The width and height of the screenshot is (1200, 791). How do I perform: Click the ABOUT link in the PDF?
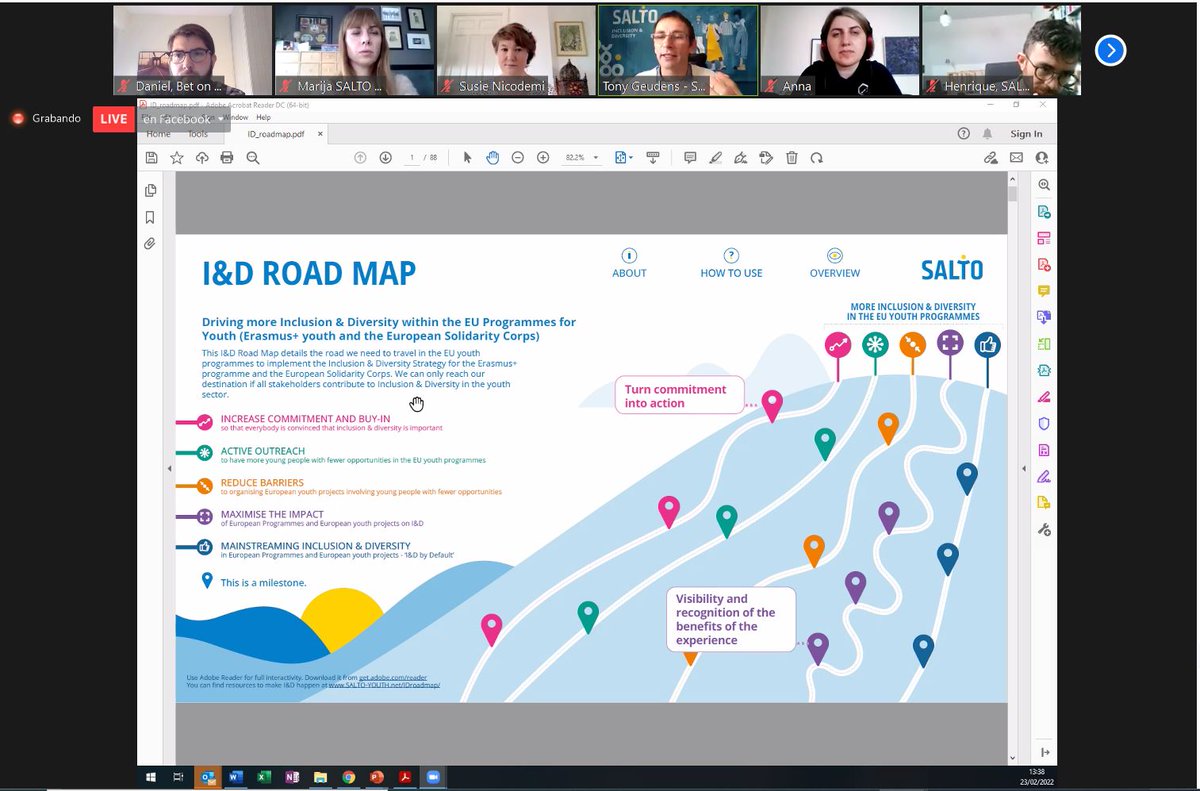tap(629, 265)
